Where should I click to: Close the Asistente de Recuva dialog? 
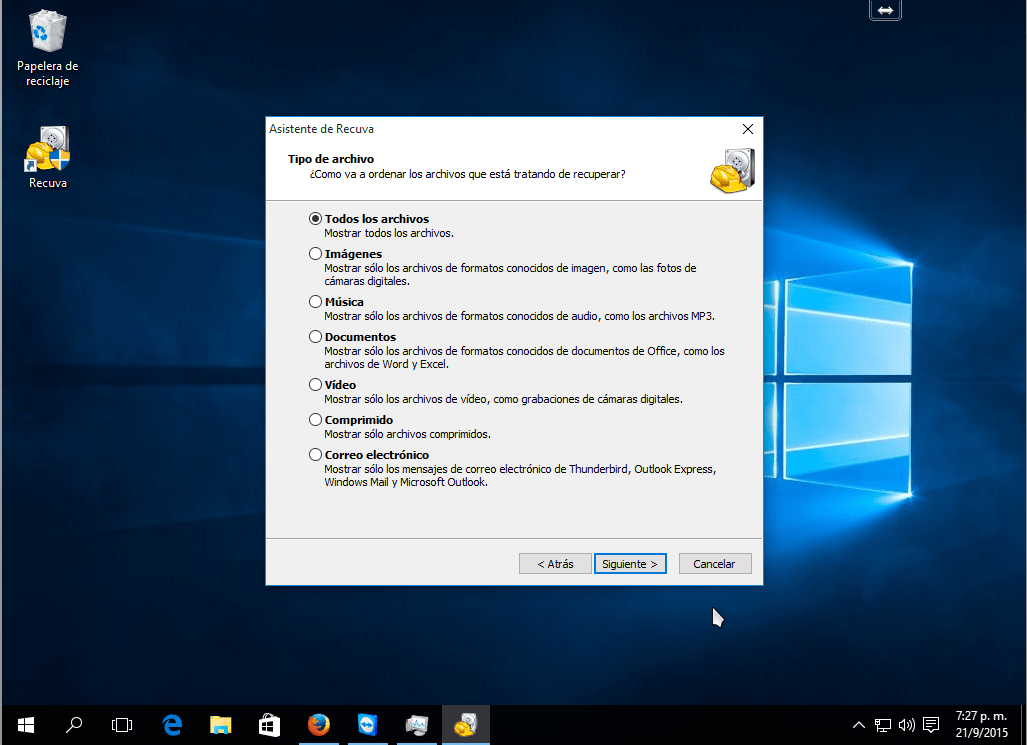(x=748, y=129)
